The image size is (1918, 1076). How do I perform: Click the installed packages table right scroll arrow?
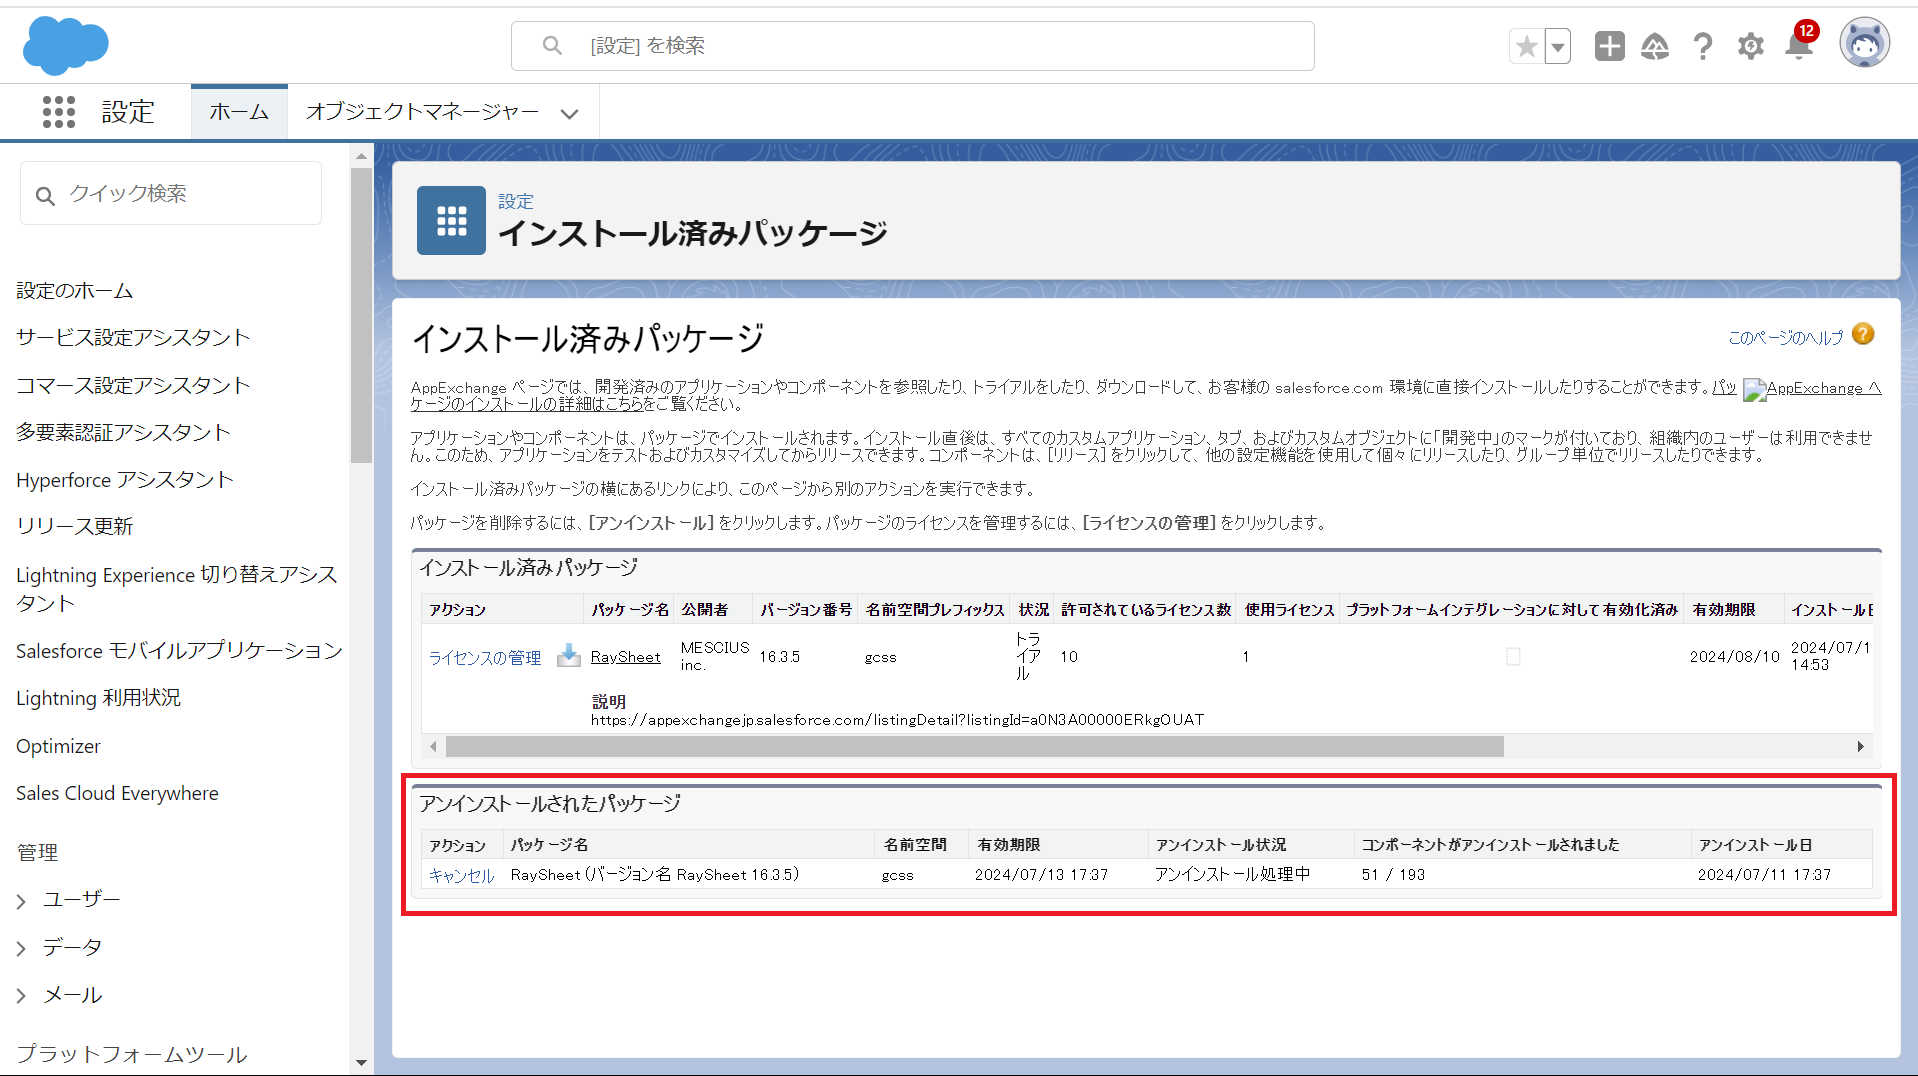1860,746
